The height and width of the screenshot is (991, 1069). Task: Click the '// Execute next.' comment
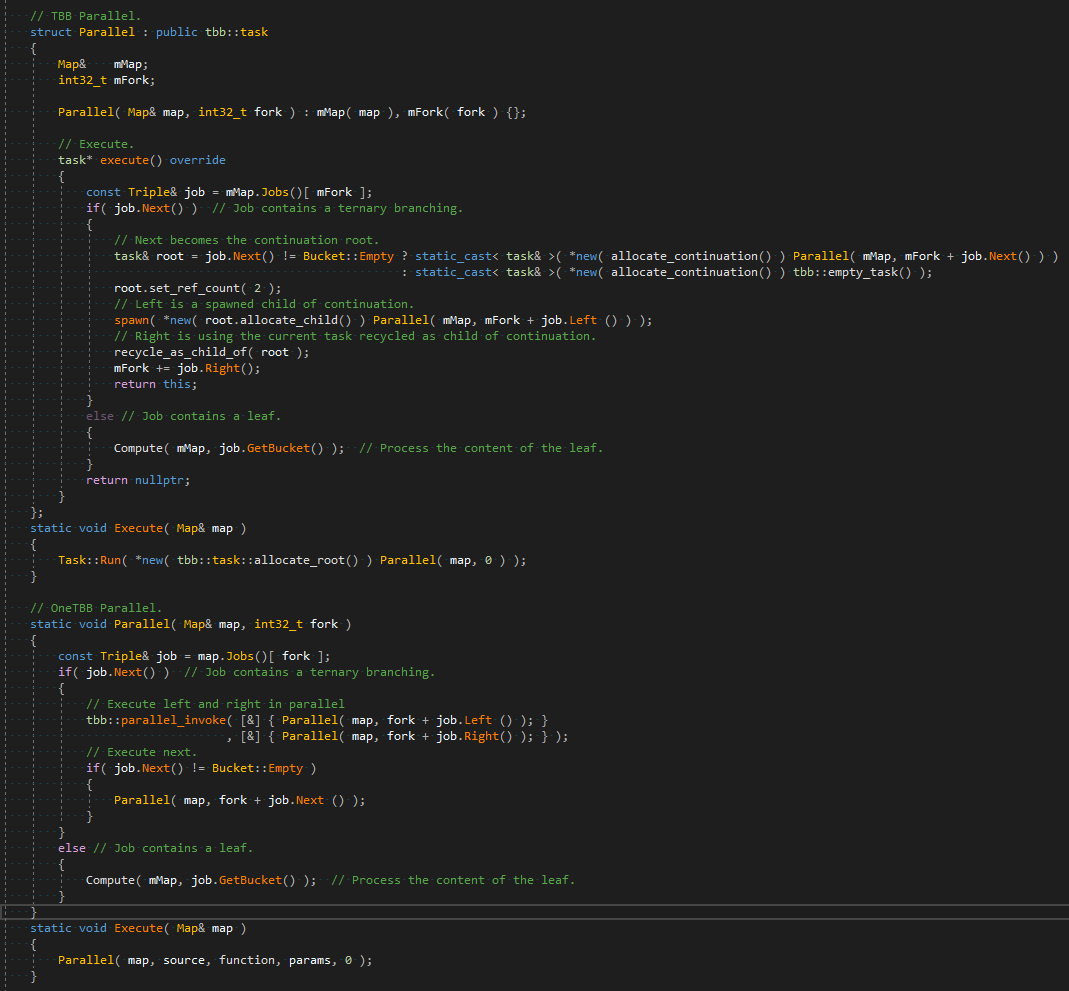tap(142, 752)
